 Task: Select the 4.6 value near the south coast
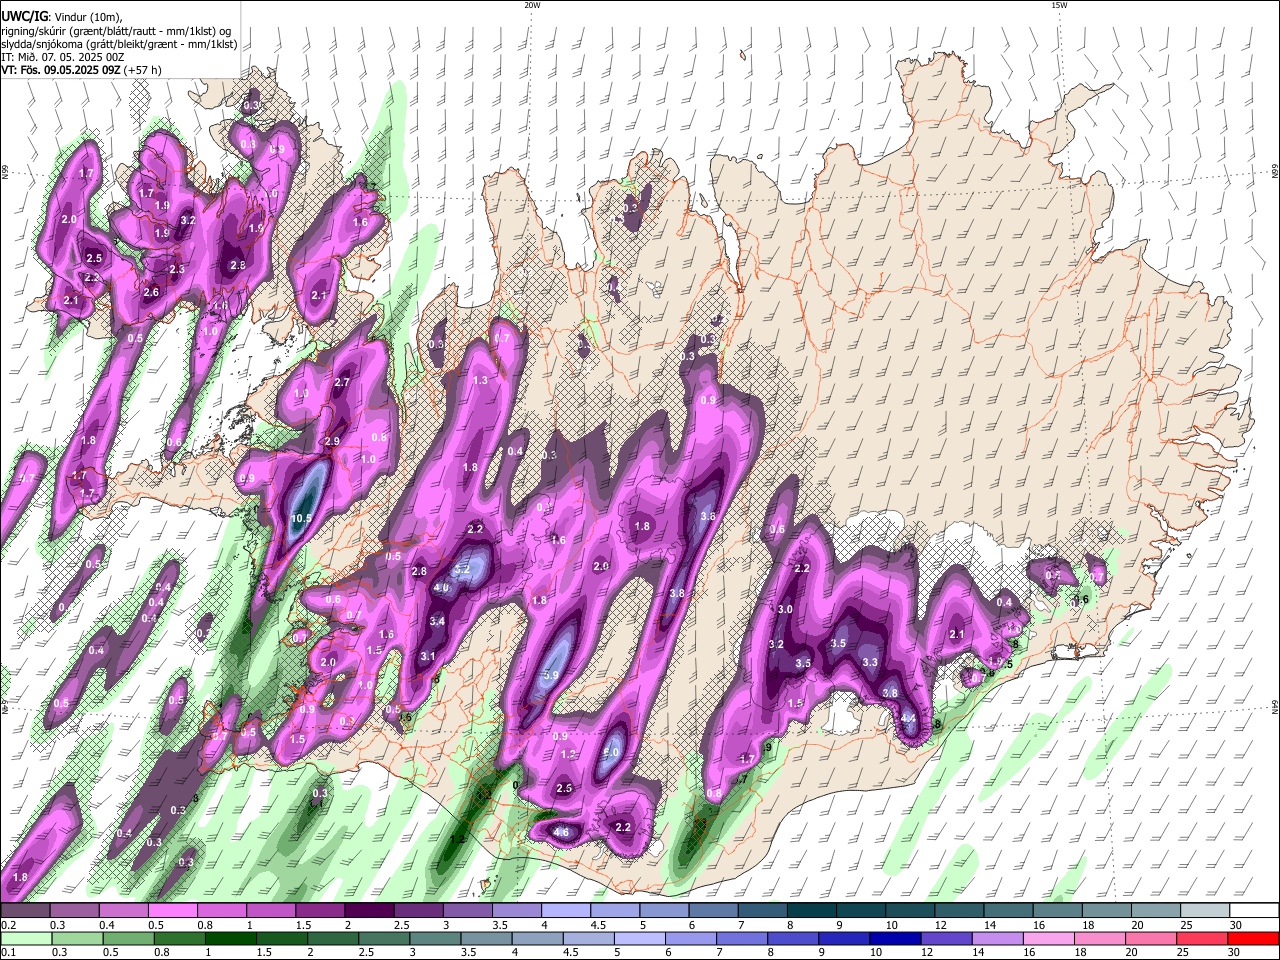[x=561, y=832]
